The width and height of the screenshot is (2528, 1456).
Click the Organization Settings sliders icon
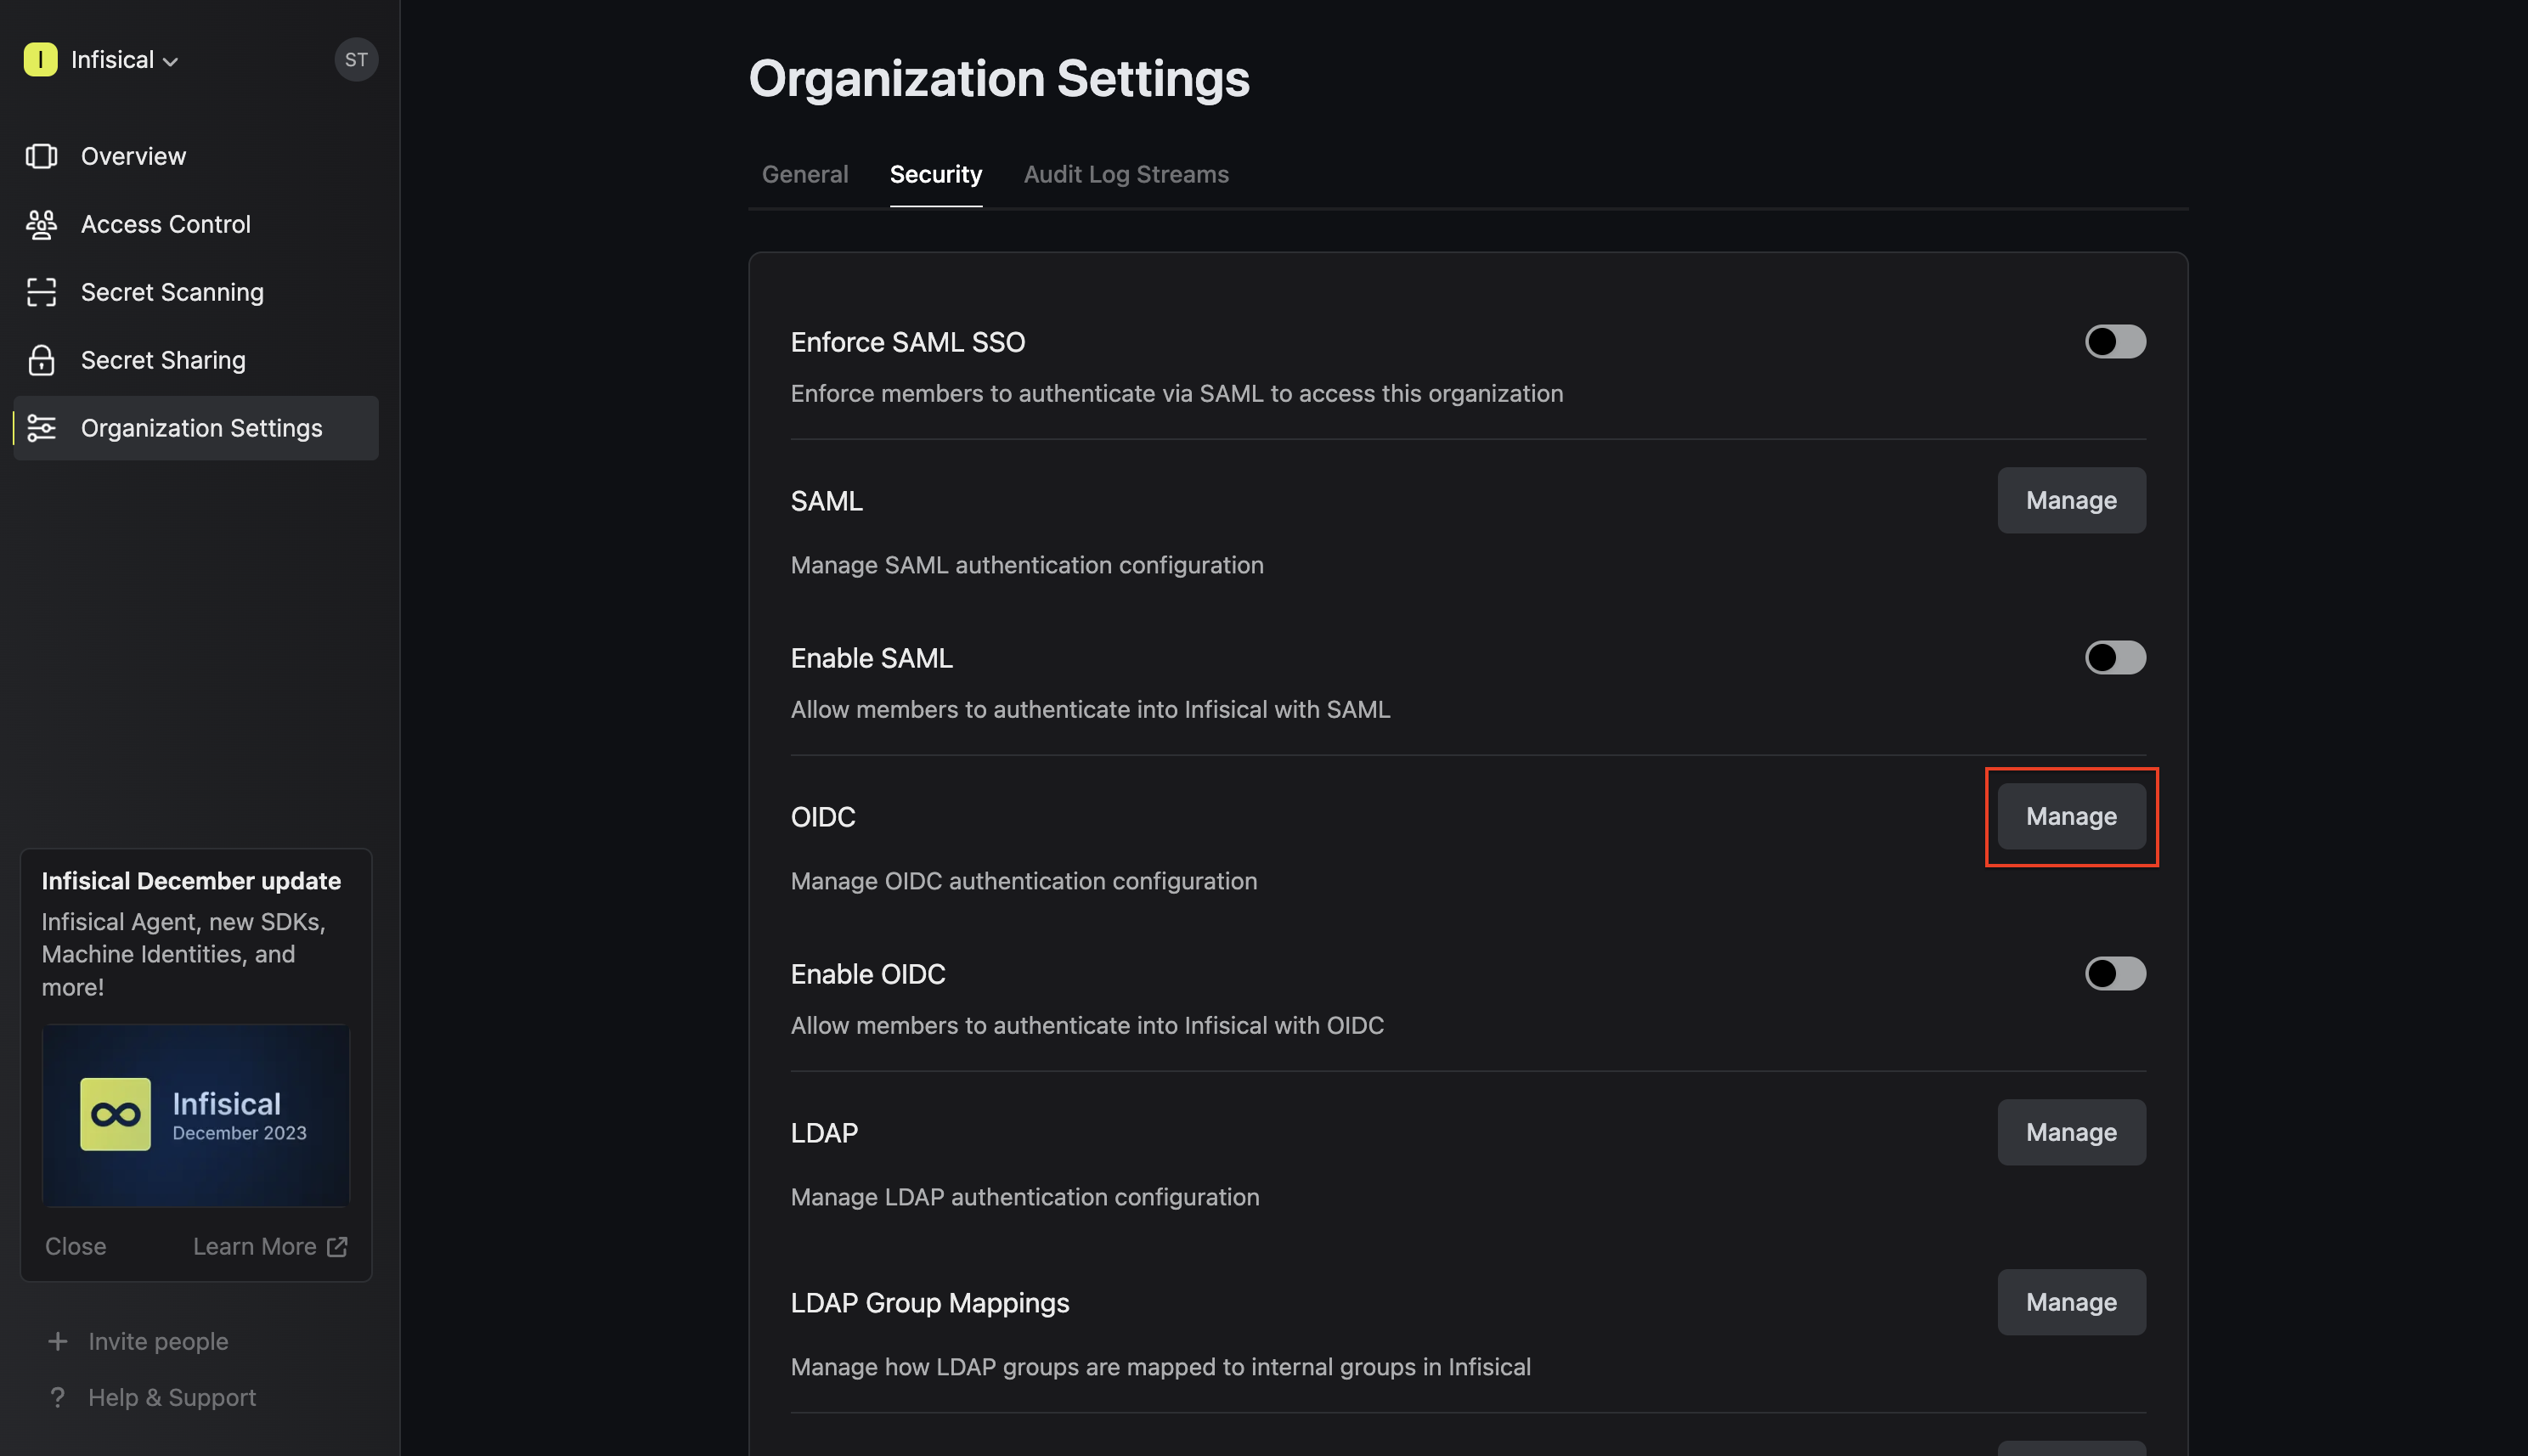(x=41, y=428)
